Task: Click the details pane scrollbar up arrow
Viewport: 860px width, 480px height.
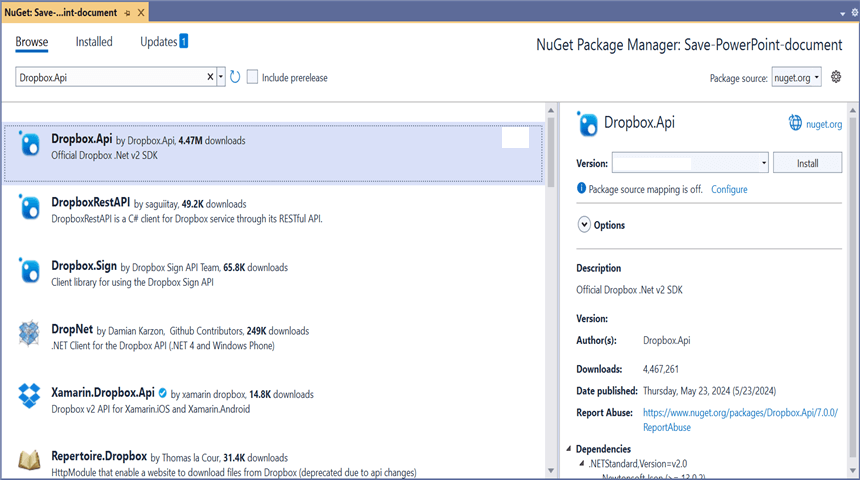Action: click(852, 110)
